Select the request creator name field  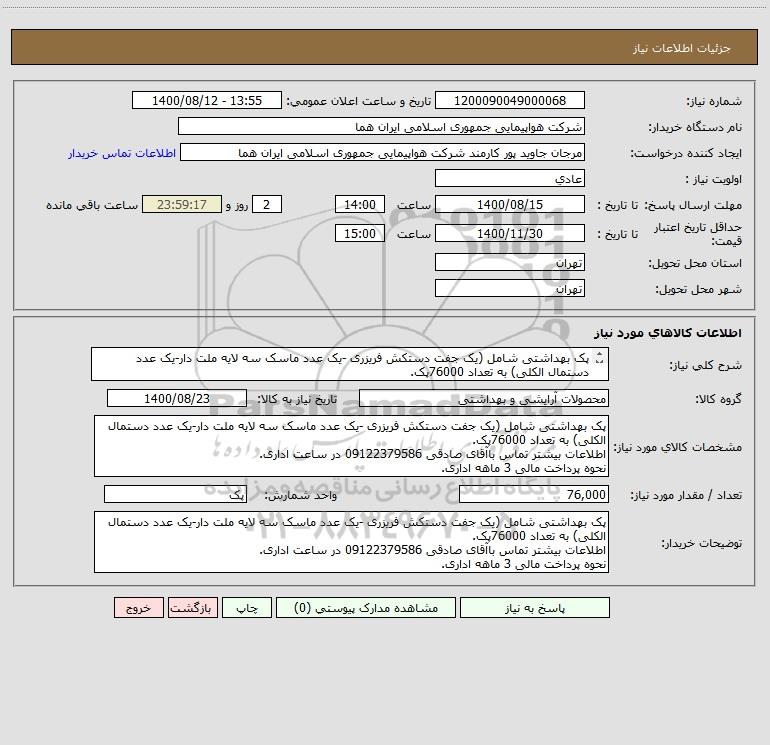click(x=380, y=153)
